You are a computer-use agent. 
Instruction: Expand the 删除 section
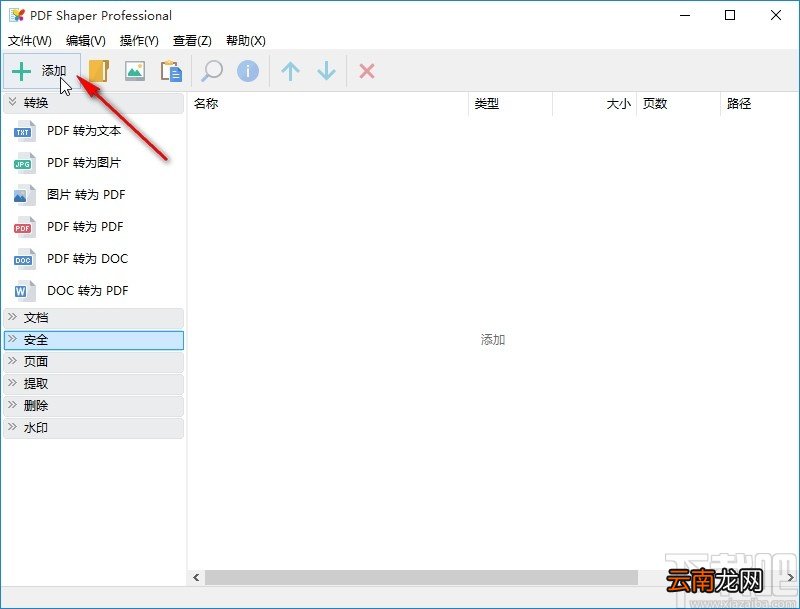click(93, 406)
